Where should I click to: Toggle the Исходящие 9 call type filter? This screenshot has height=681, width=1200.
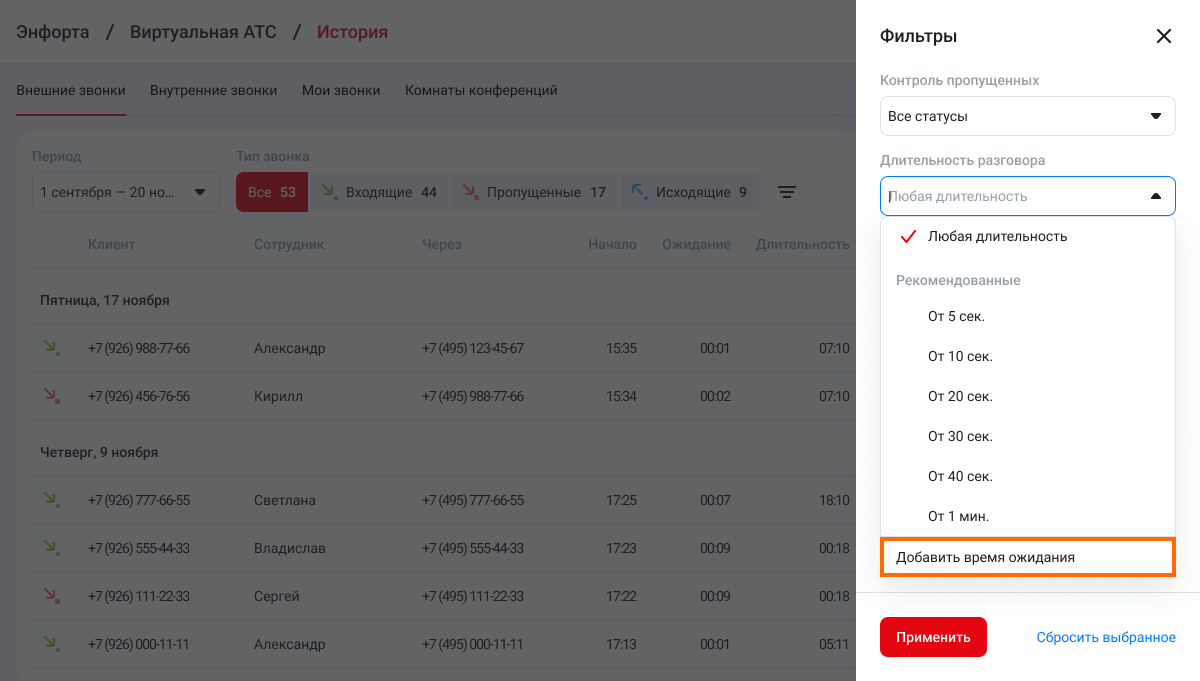[689, 192]
